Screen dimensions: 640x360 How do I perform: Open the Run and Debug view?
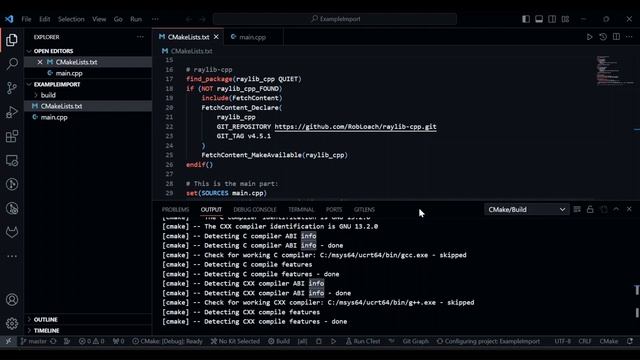pos(12,112)
